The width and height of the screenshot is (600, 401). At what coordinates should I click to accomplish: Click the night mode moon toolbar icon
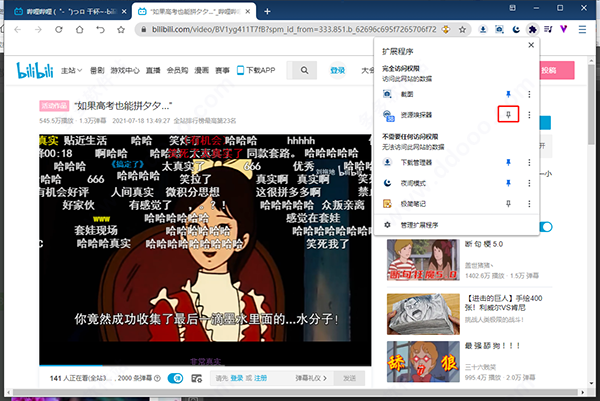point(516,29)
